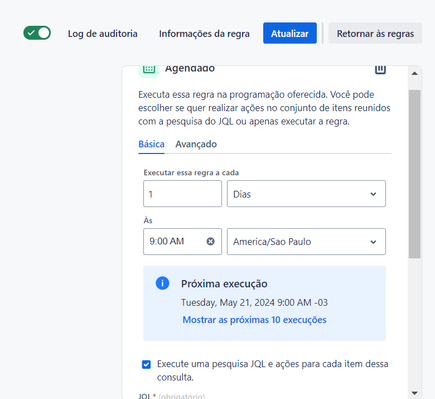
Task: Switch to the Básica tab
Action: [x=151, y=144]
